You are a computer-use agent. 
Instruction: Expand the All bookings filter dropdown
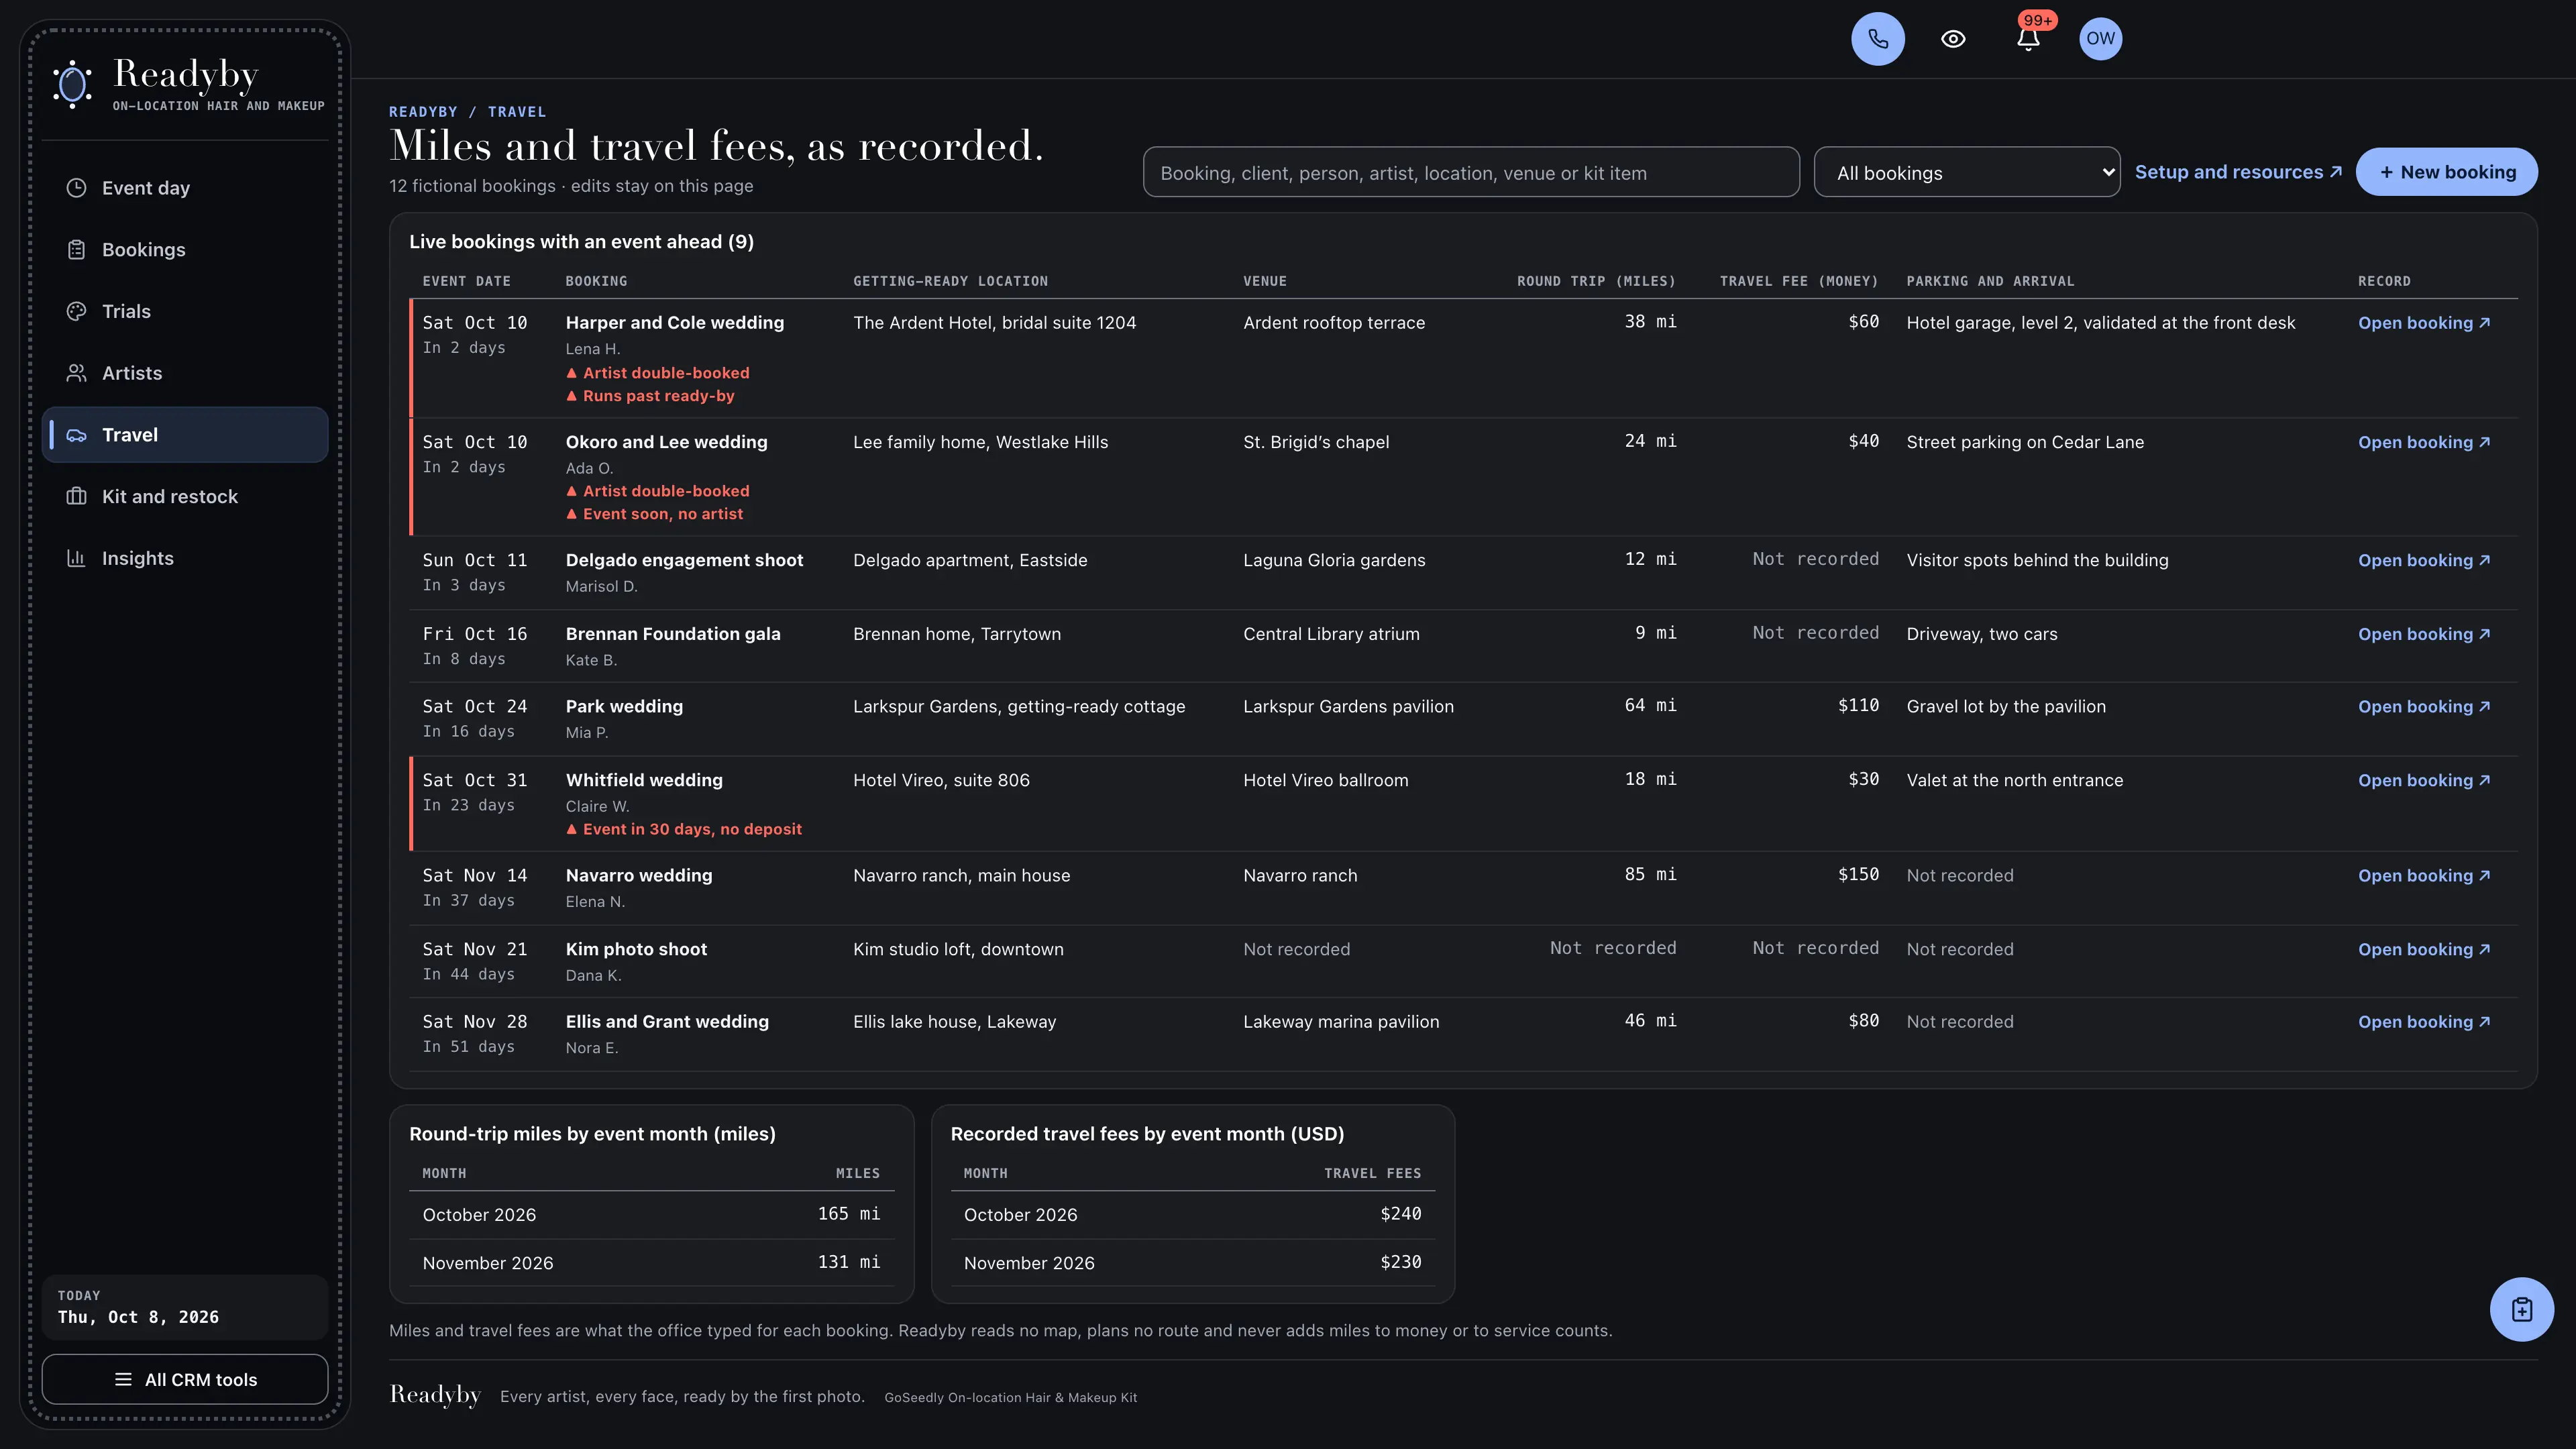(x=1966, y=172)
